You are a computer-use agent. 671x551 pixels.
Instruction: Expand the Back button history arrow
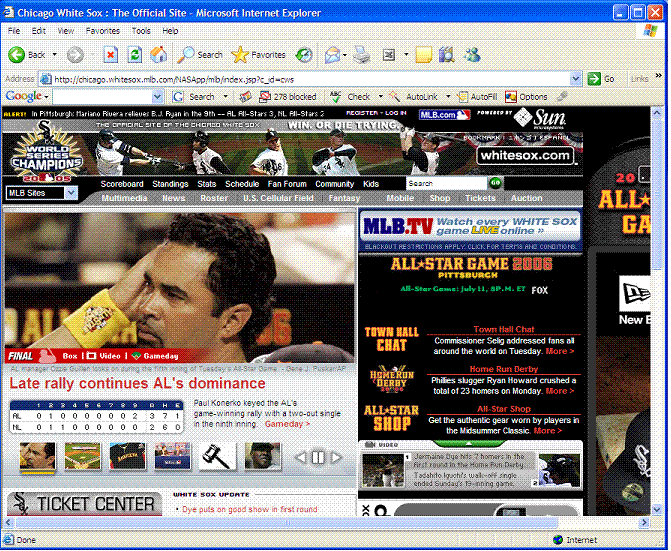click(x=53, y=55)
